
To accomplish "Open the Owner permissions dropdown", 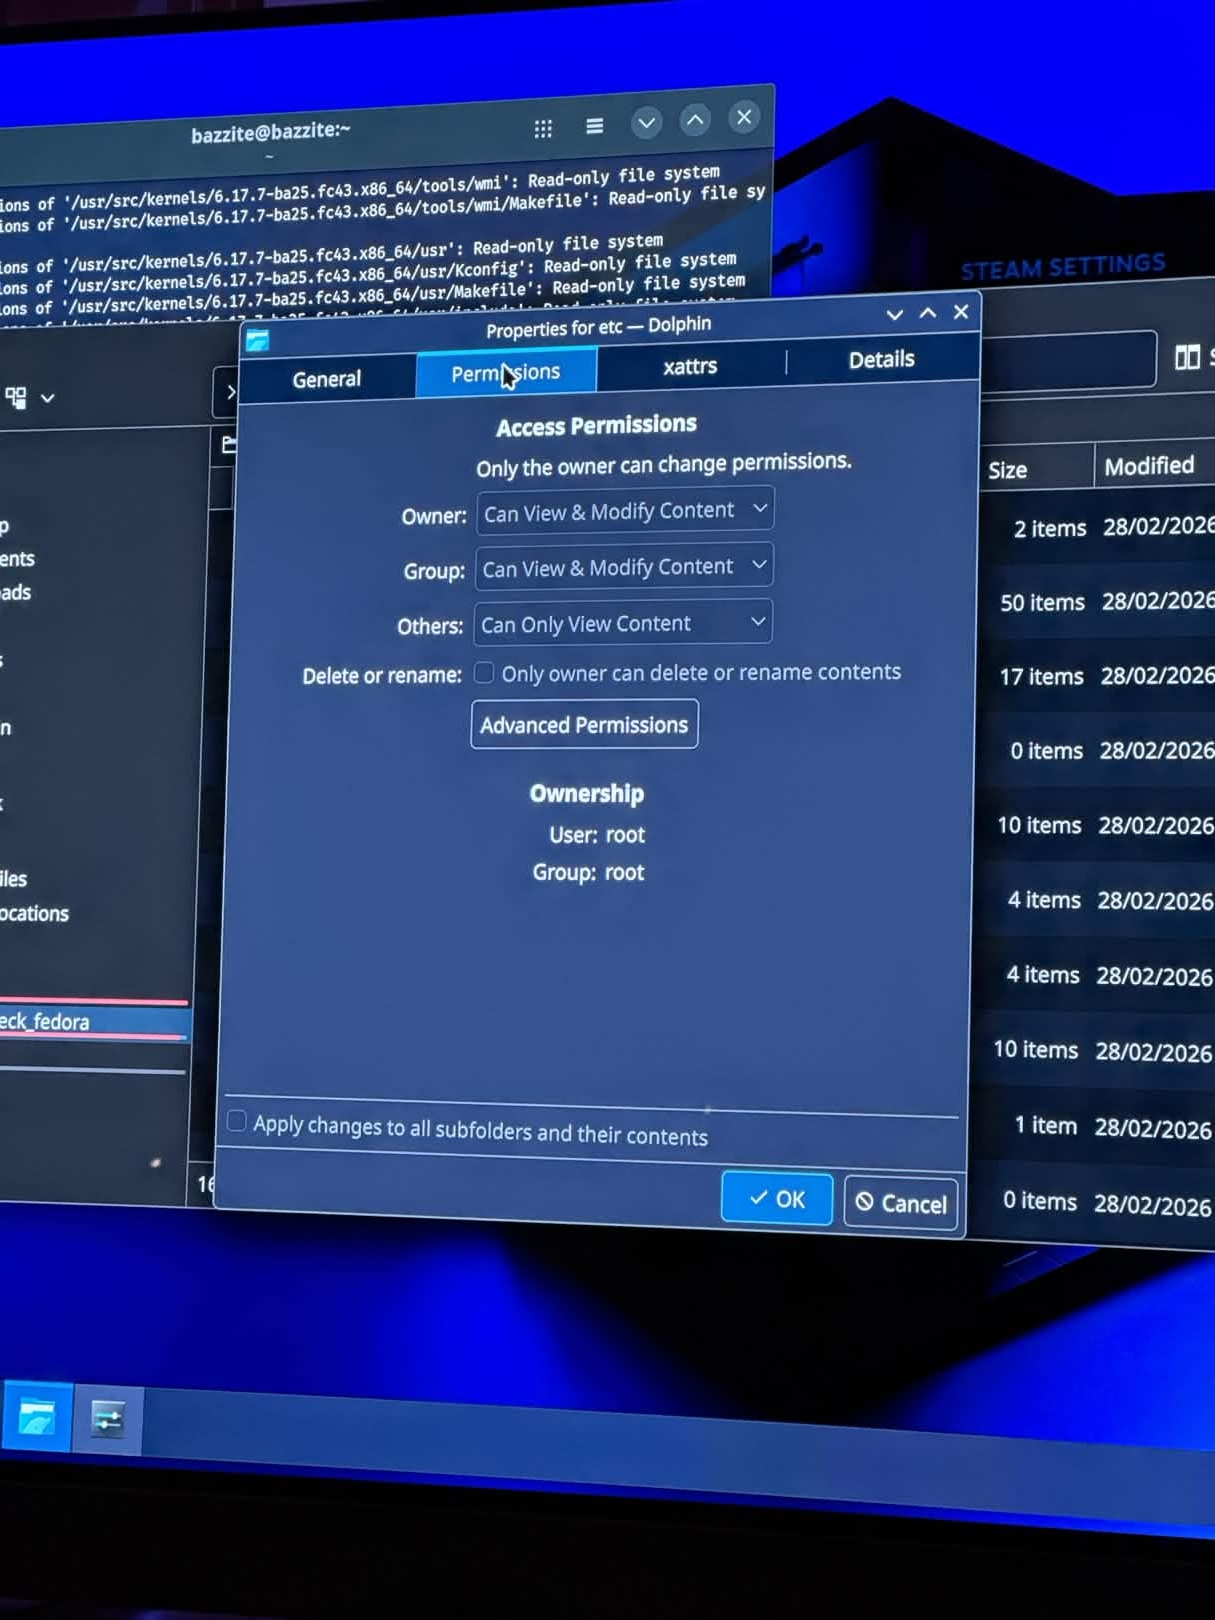I will [625, 511].
